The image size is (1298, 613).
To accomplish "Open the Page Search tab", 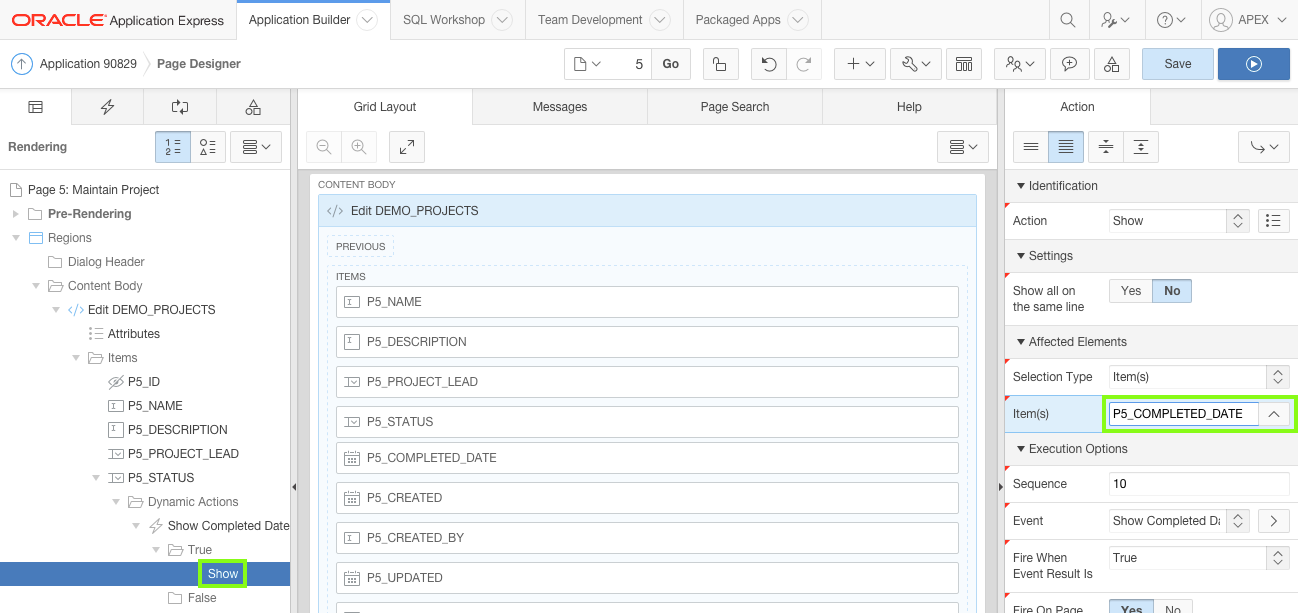I will tap(734, 106).
